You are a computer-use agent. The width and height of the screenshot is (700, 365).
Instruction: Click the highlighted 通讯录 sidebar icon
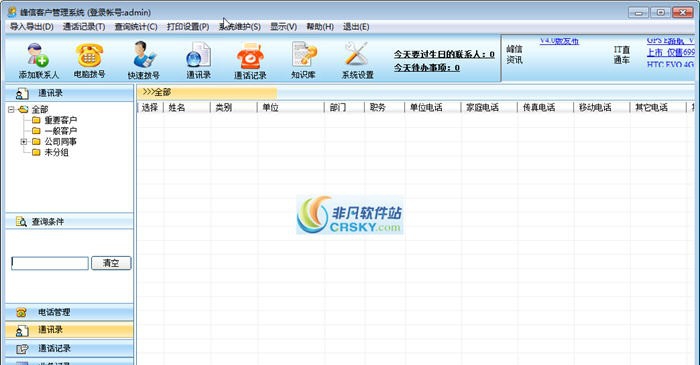coord(22,330)
